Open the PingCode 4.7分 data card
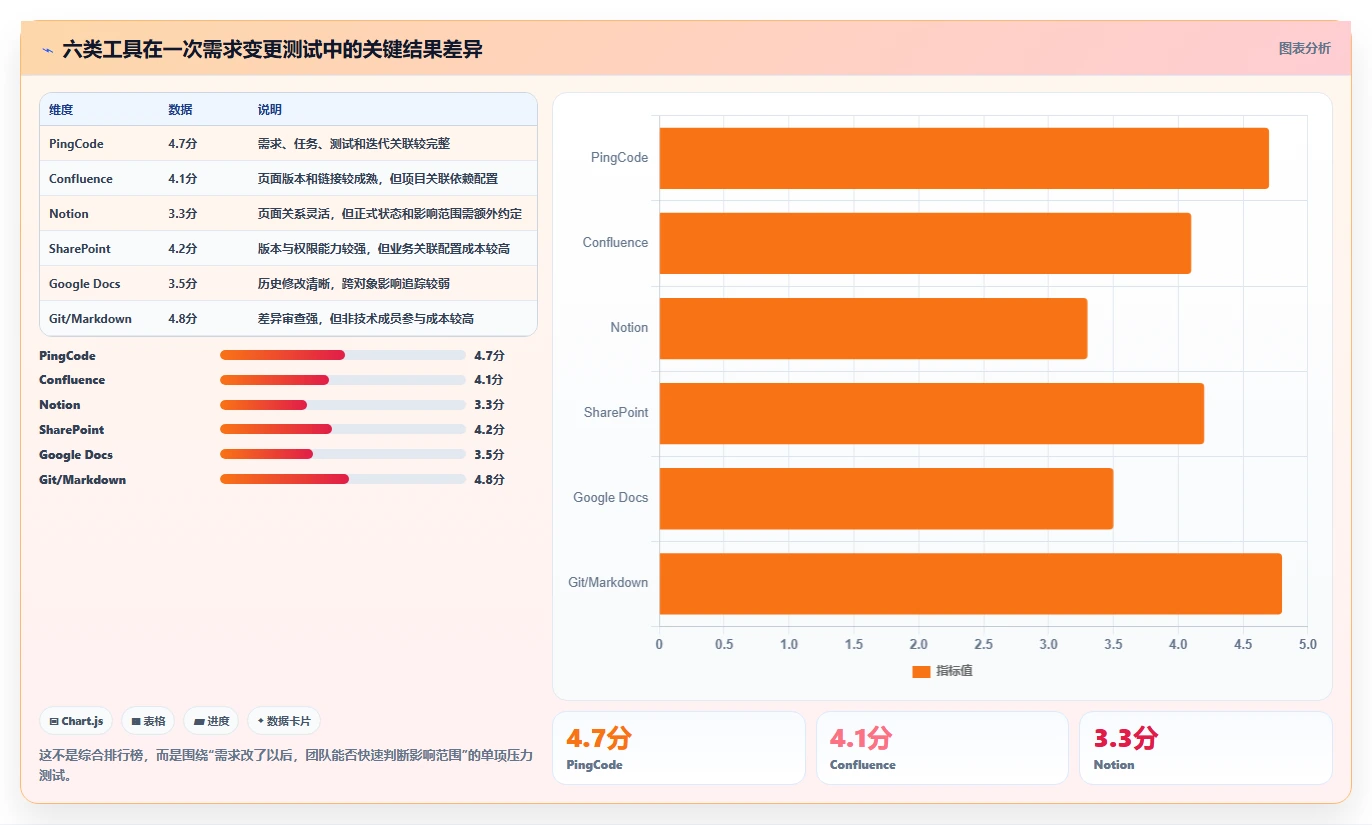Image resolution: width=1372 pixels, height=825 pixels. click(x=678, y=748)
